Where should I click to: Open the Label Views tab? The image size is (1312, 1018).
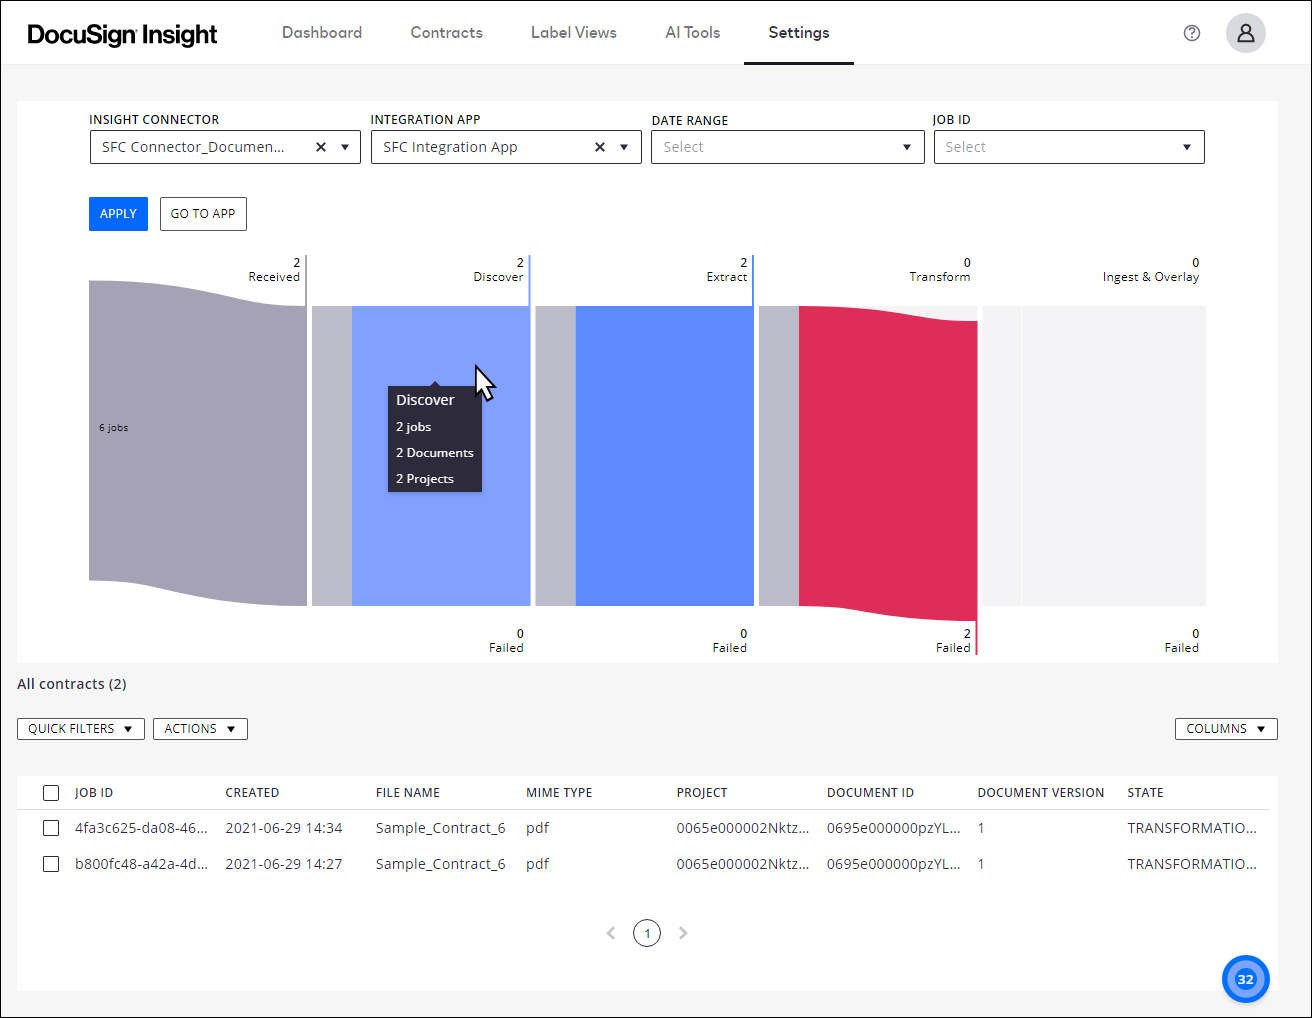click(574, 33)
